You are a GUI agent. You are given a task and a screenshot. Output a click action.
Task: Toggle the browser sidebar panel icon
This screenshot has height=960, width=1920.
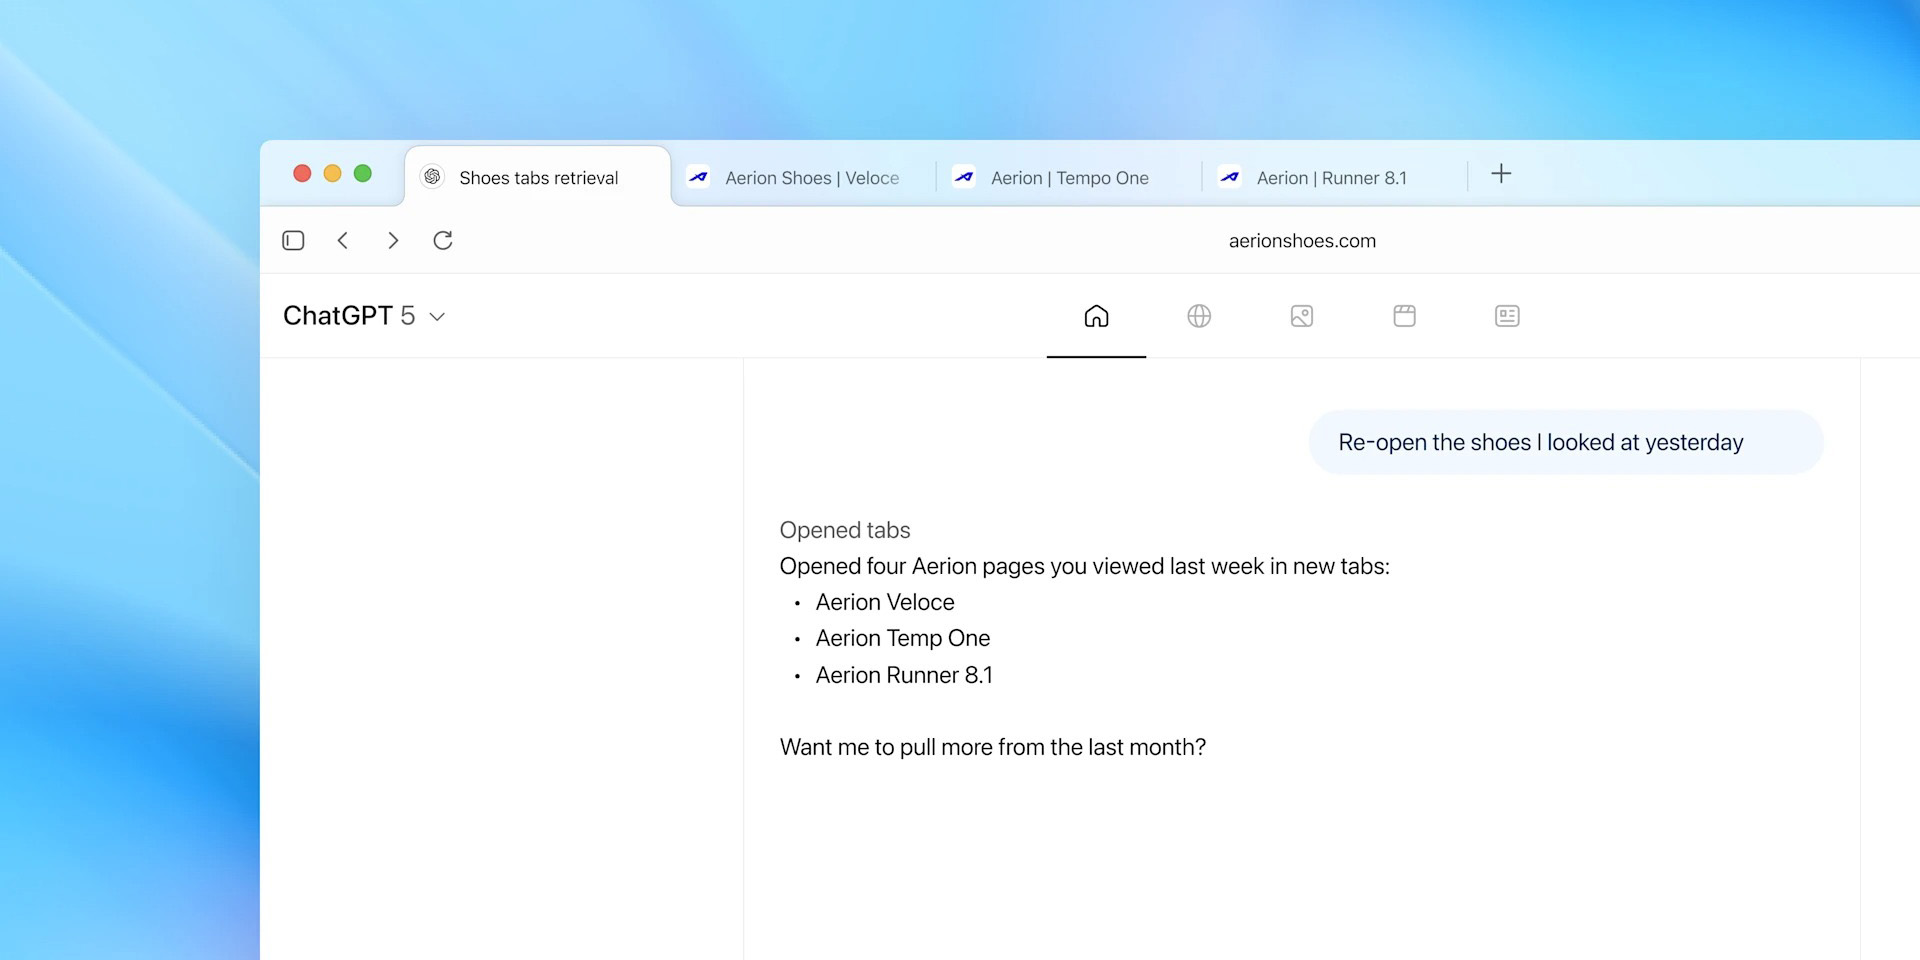[x=293, y=240]
